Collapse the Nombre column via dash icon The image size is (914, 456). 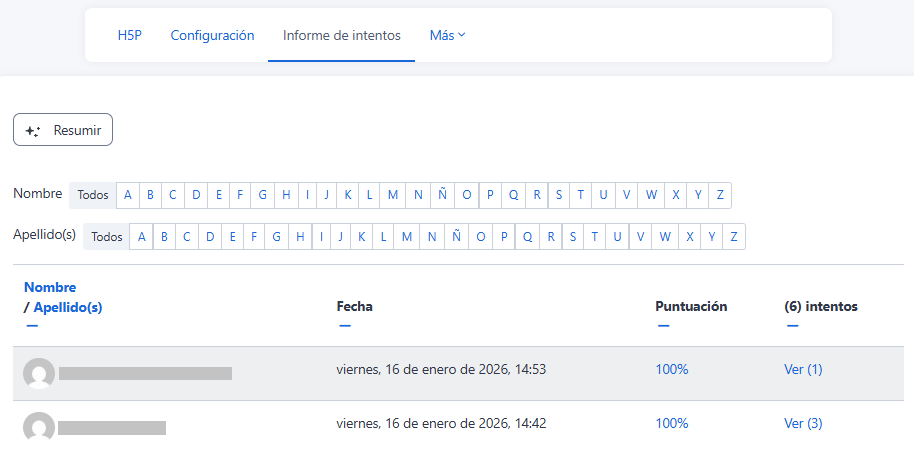click(32, 325)
